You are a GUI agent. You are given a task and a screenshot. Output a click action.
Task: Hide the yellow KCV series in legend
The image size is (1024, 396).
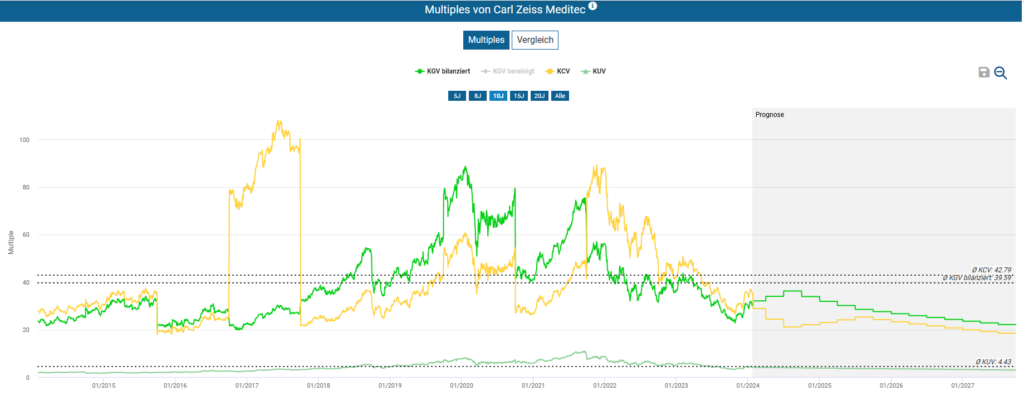[x=558, y=71]
